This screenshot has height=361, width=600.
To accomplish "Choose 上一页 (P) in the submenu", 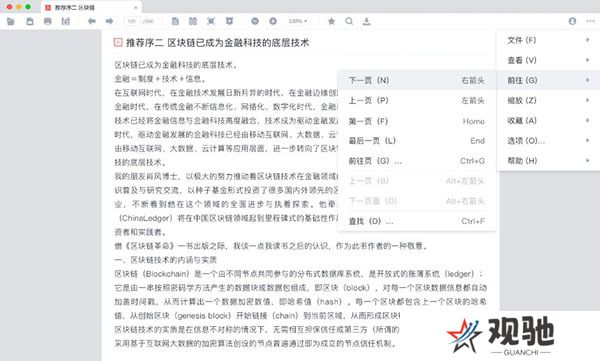I will [x=417, y=100].
